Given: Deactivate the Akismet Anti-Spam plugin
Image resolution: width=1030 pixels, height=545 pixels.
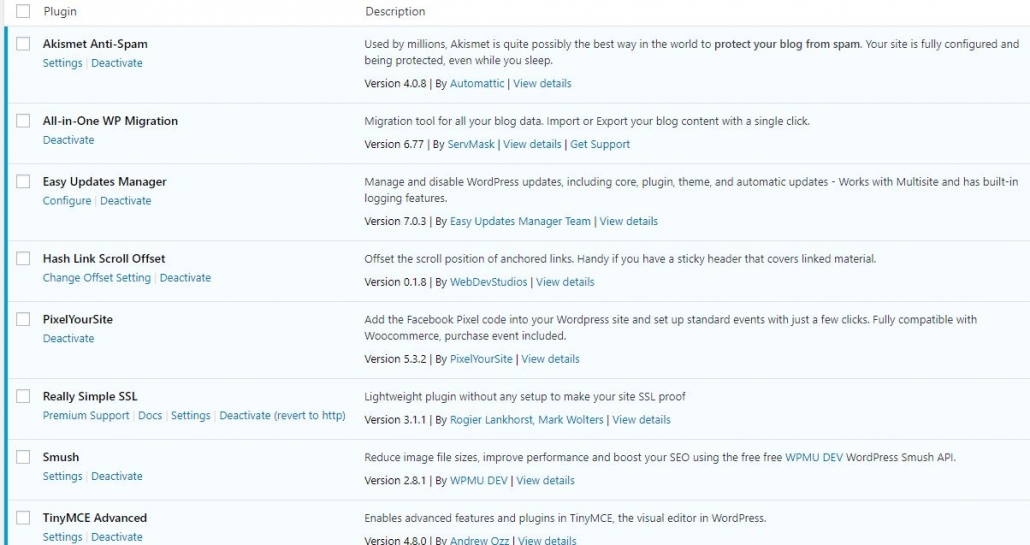Looking at the screenshot, I should [x=117, y=63].
